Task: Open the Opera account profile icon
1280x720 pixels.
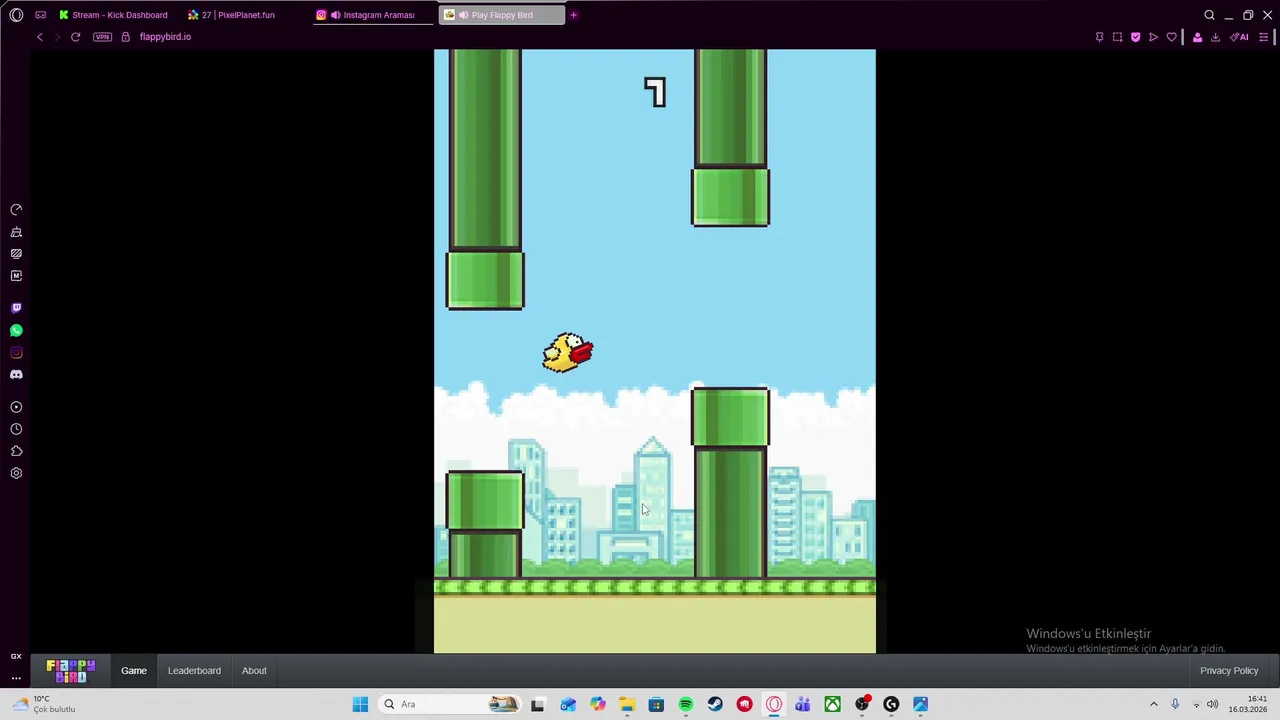Action: (1197, 37)
